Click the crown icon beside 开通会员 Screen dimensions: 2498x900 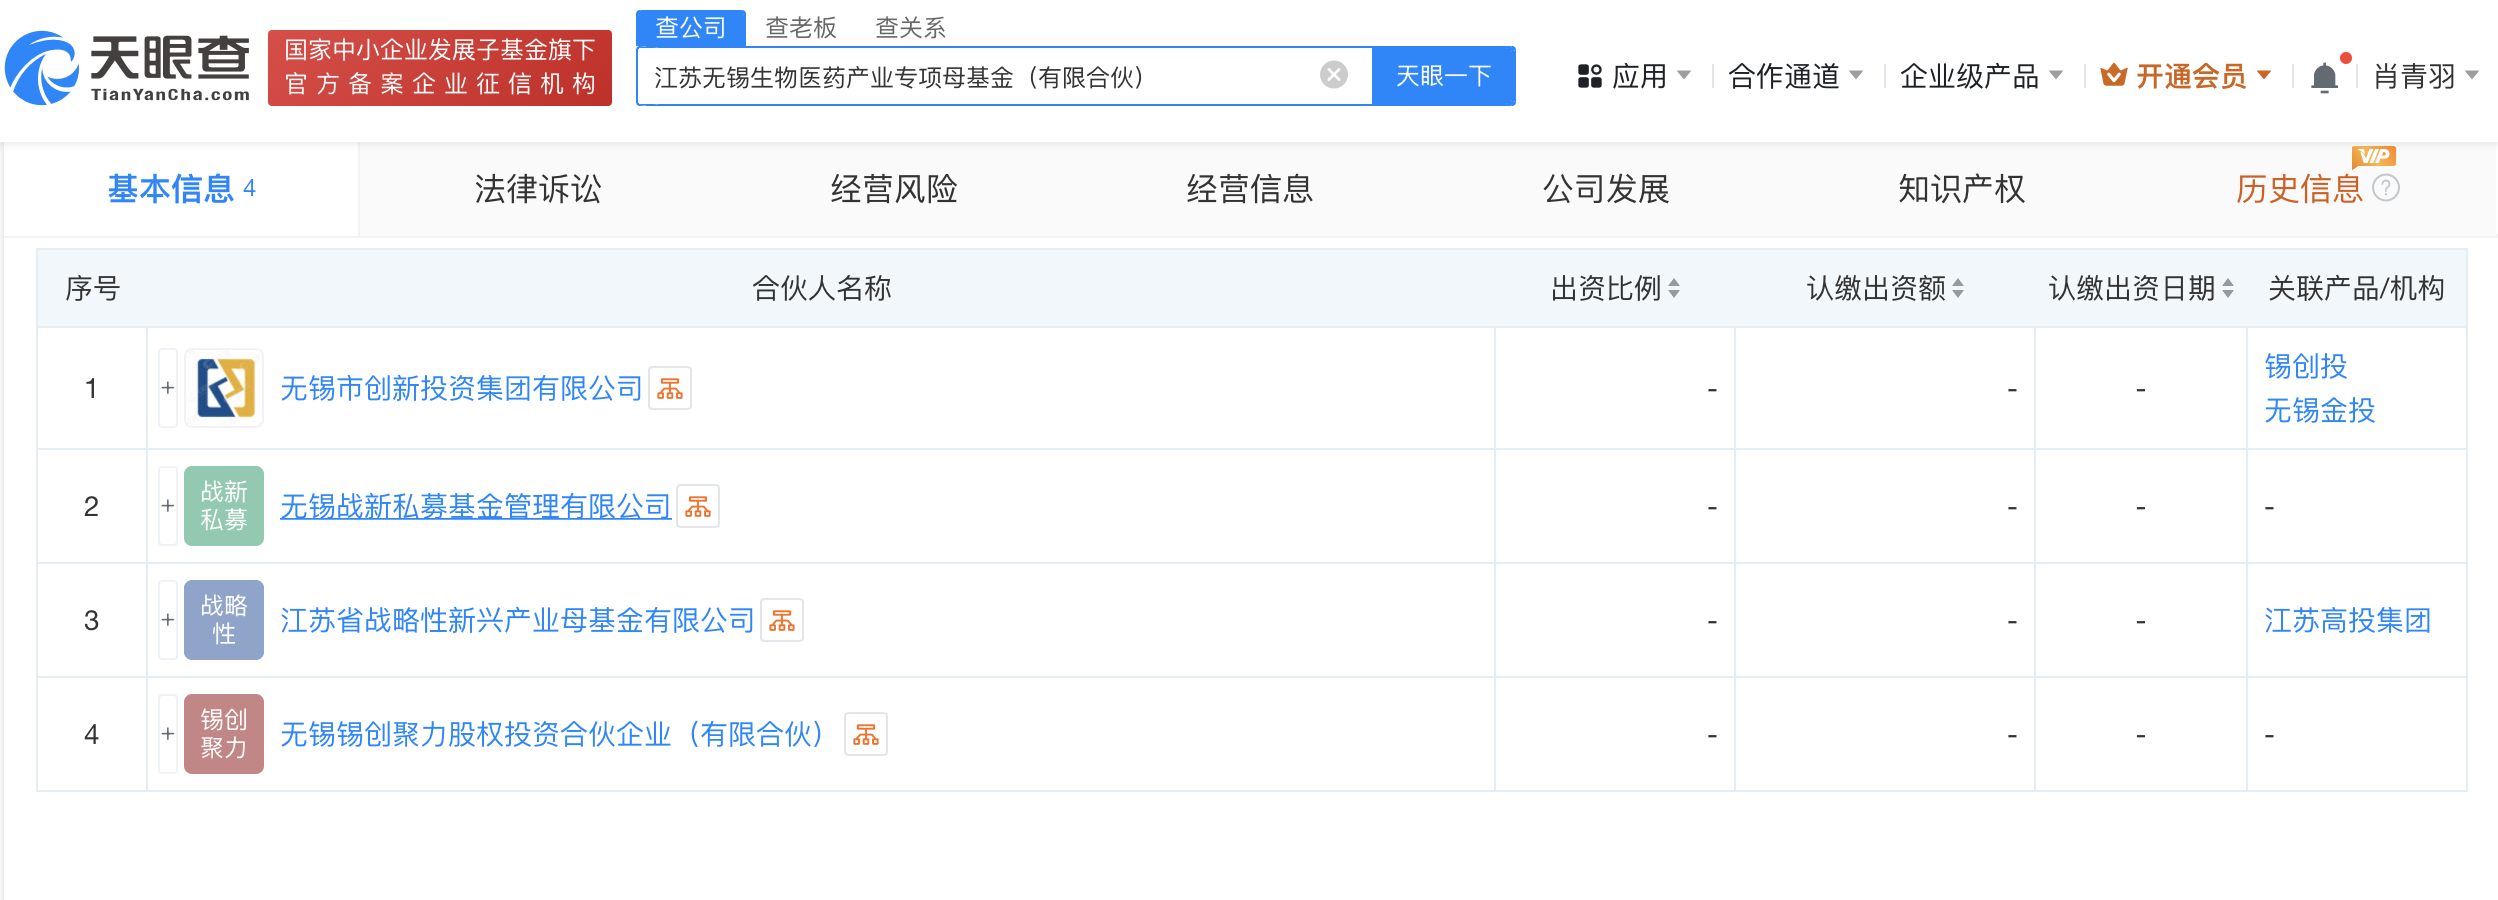click(x=2115, y=76)
